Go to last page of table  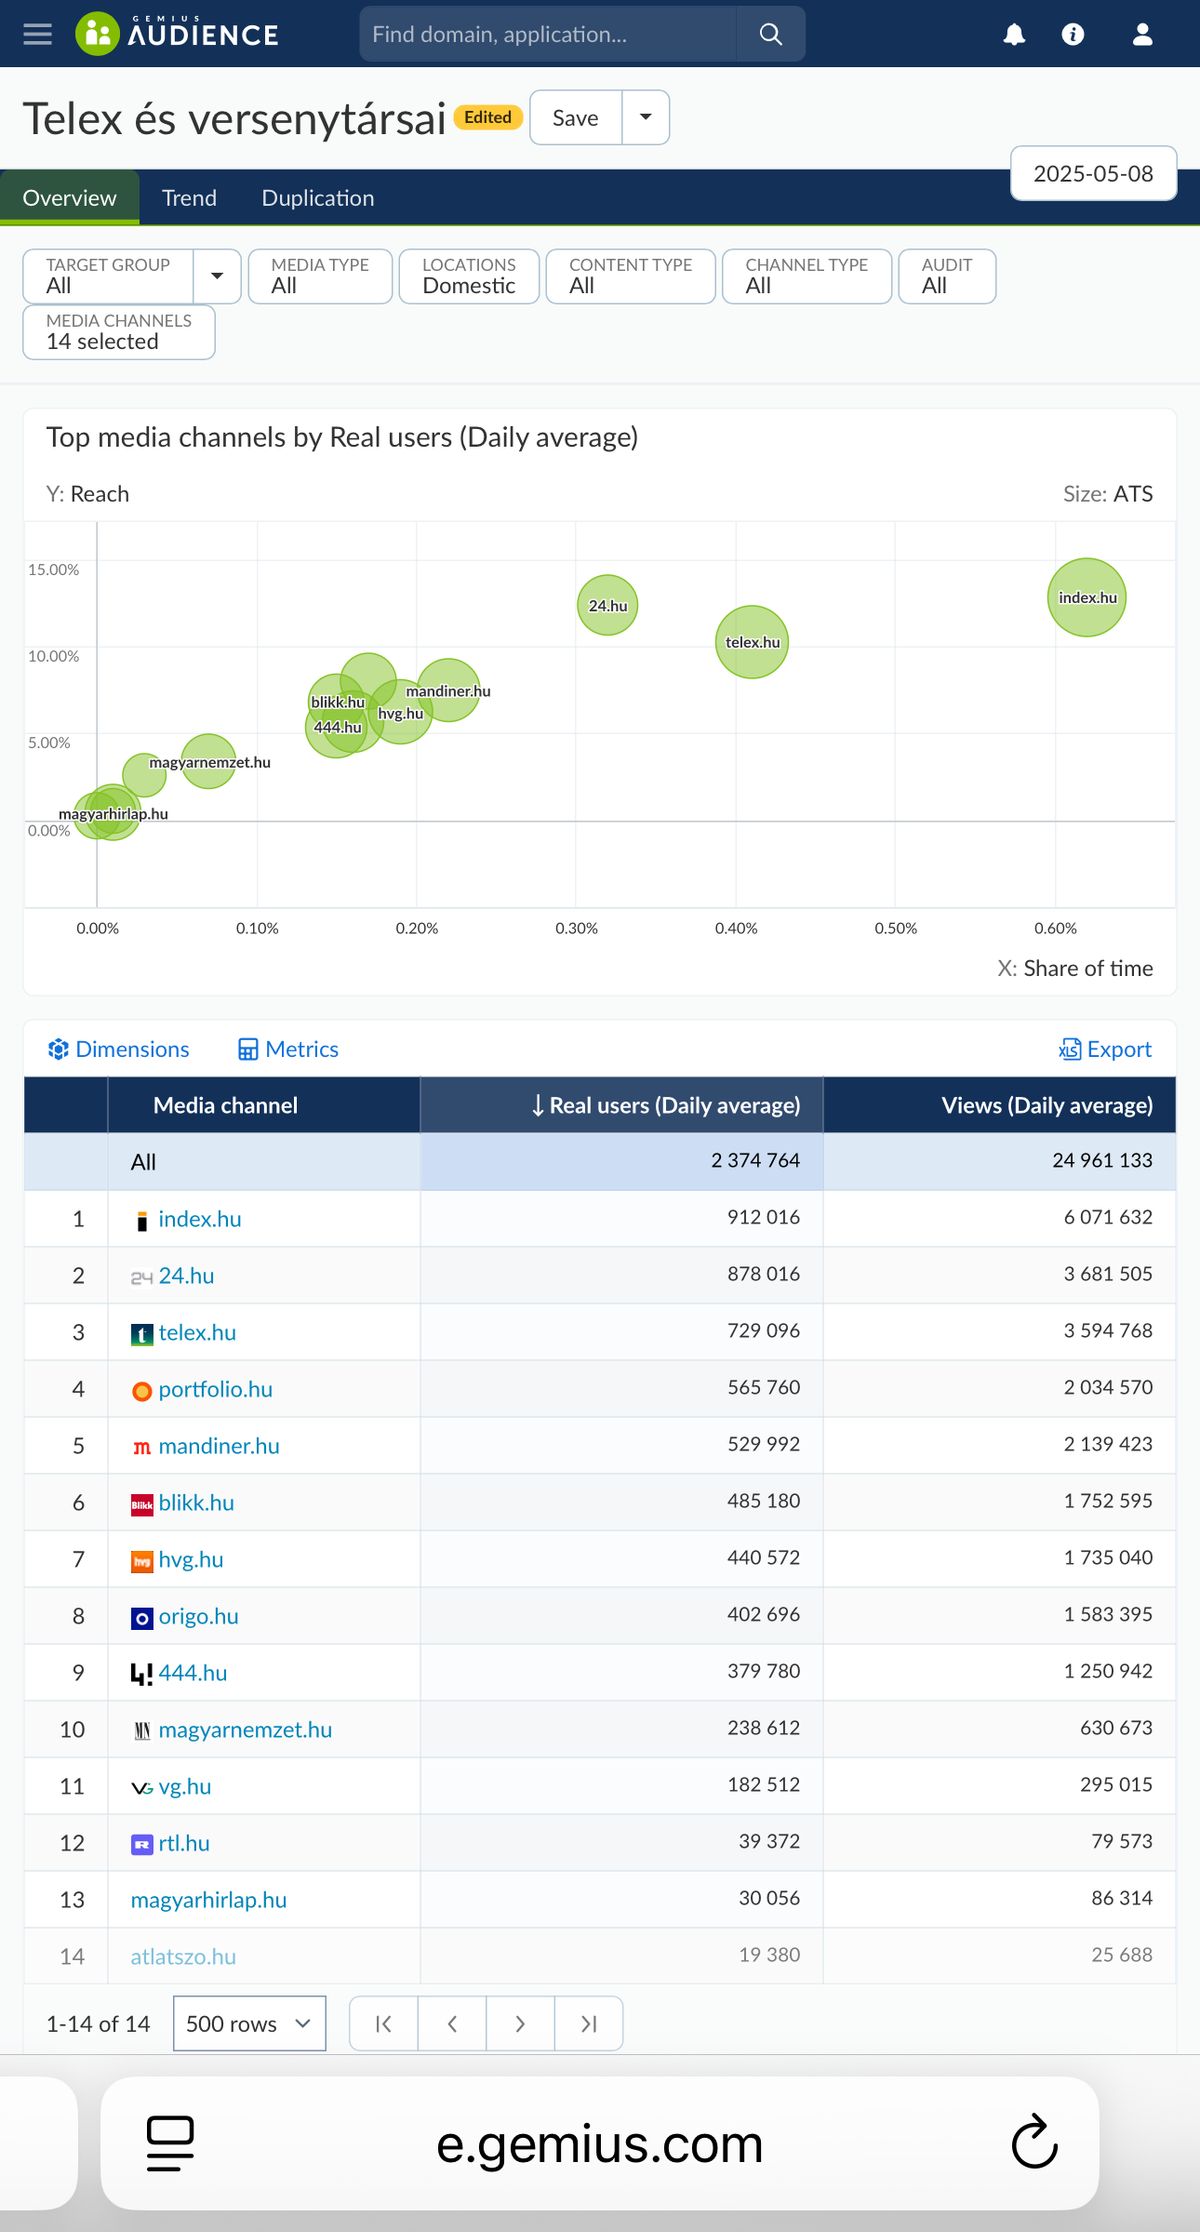[x=588, y=2023]
